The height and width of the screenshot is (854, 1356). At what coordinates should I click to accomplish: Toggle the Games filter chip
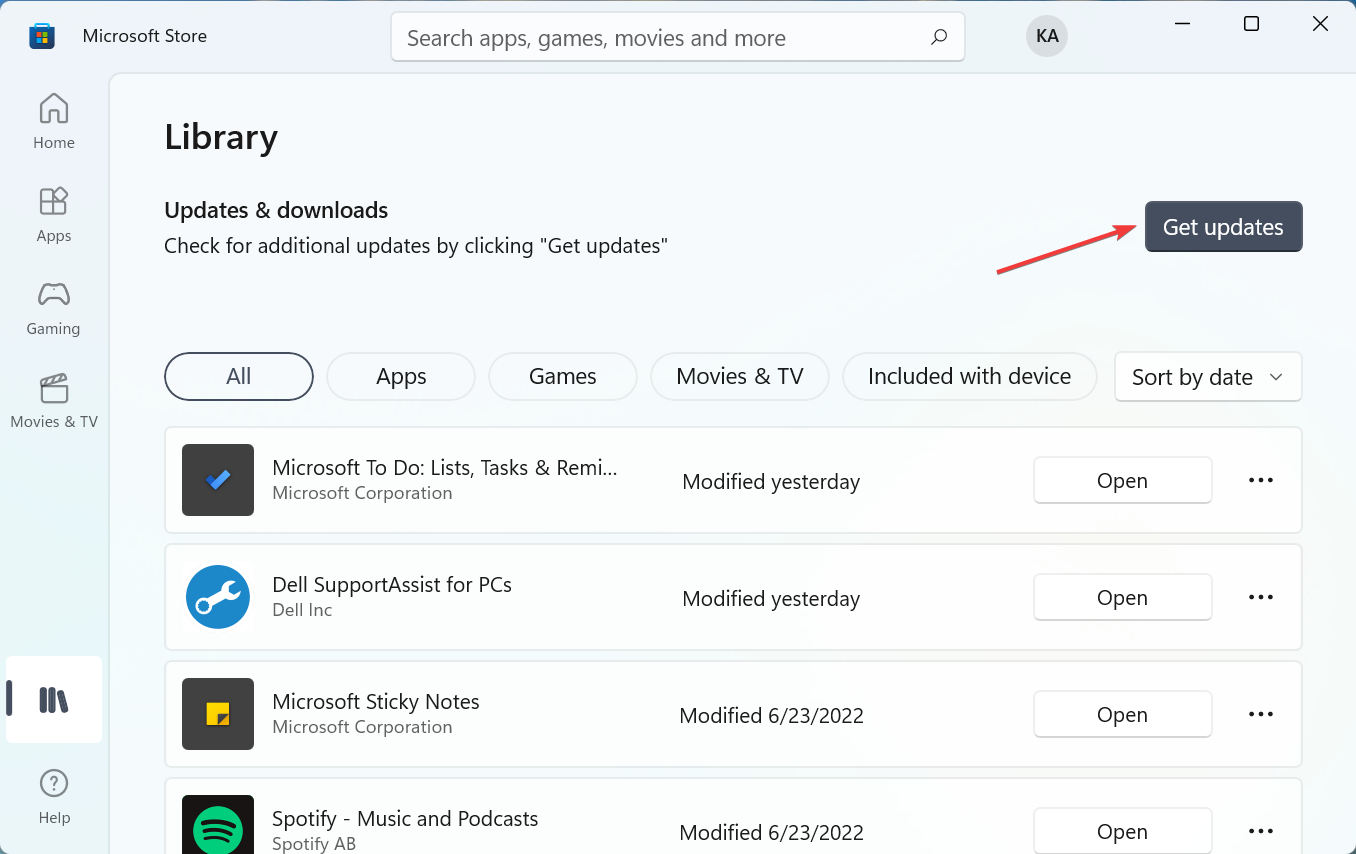(562, 376)
